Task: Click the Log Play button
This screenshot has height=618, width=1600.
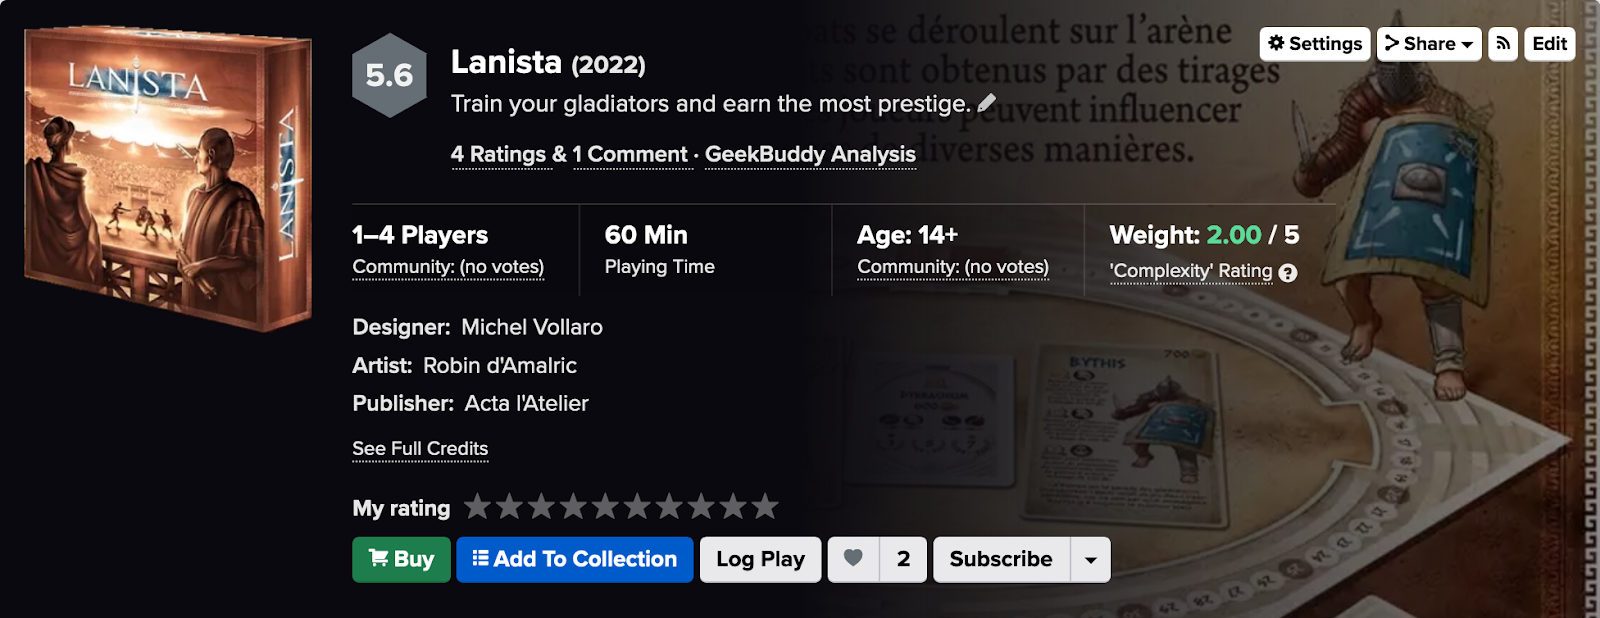Action: tap(760, 560)
